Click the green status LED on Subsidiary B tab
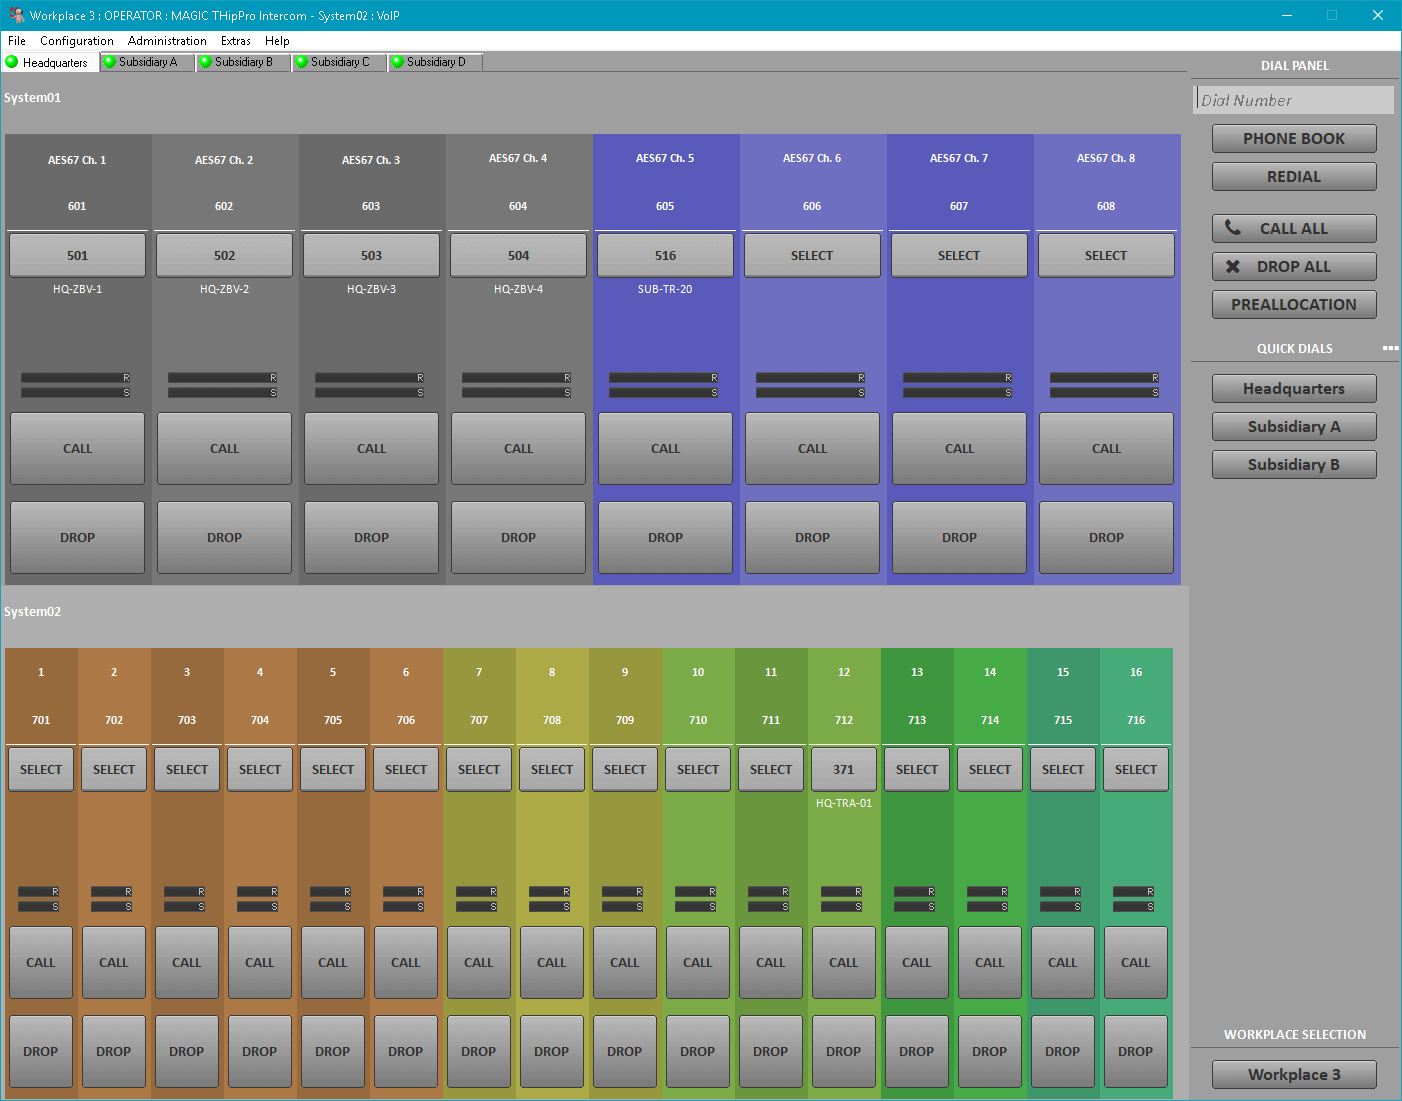This screenshot has height=1101, width=1402. [203, 61]
